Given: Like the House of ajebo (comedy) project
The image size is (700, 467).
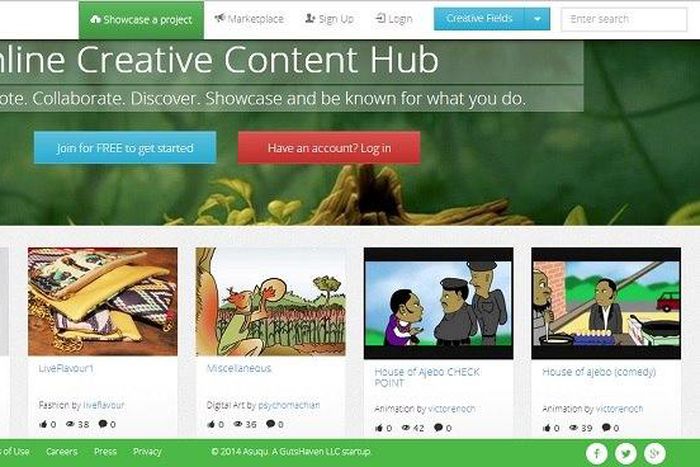Looking at the screenshot, I should 546,427.
